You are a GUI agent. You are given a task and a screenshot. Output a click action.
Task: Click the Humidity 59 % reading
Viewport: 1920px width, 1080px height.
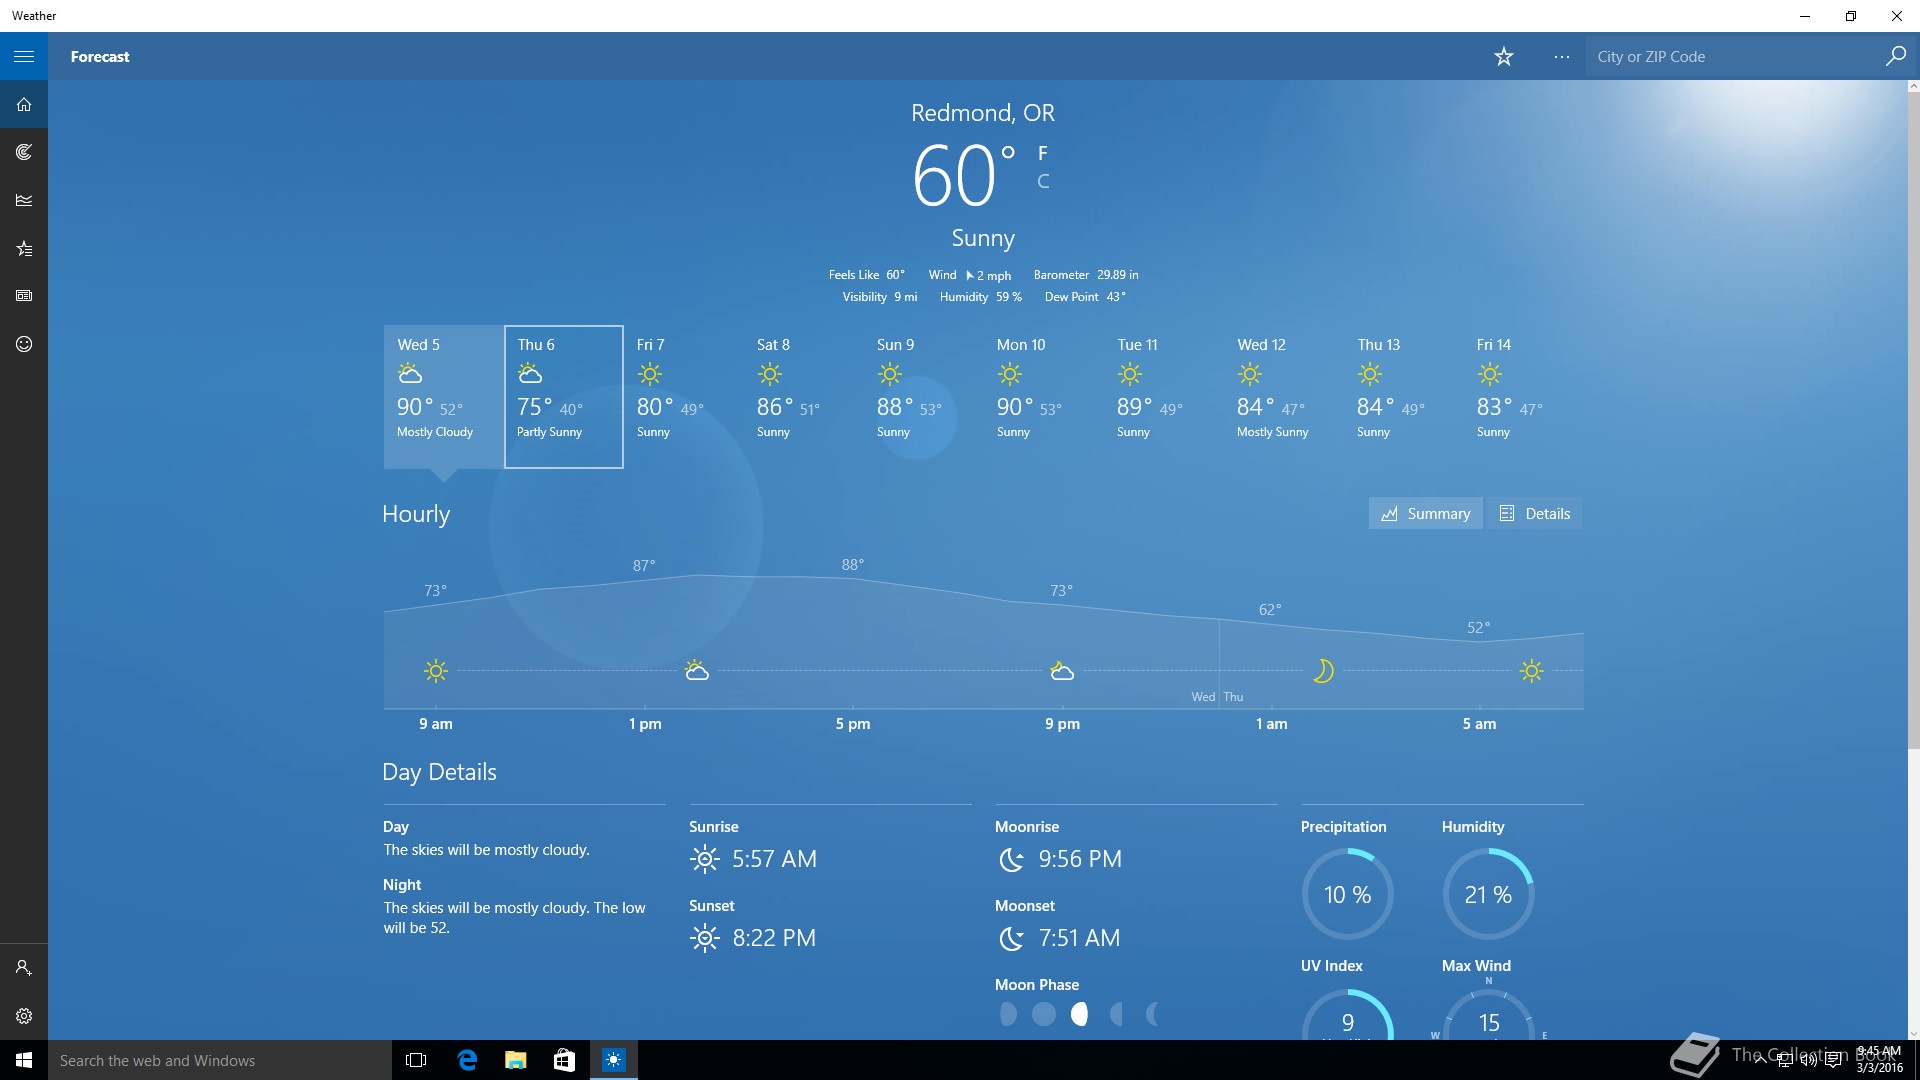(x=980, y=297)
